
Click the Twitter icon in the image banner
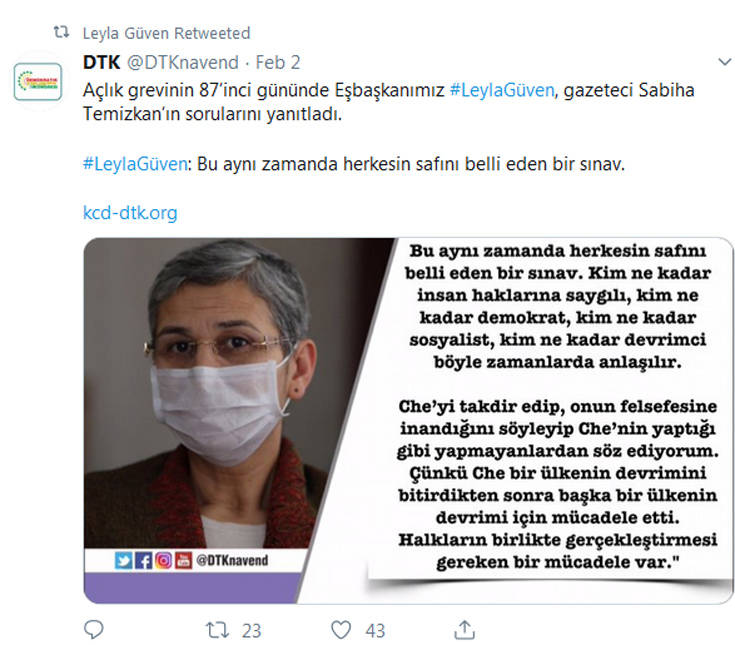click(123, 561)
